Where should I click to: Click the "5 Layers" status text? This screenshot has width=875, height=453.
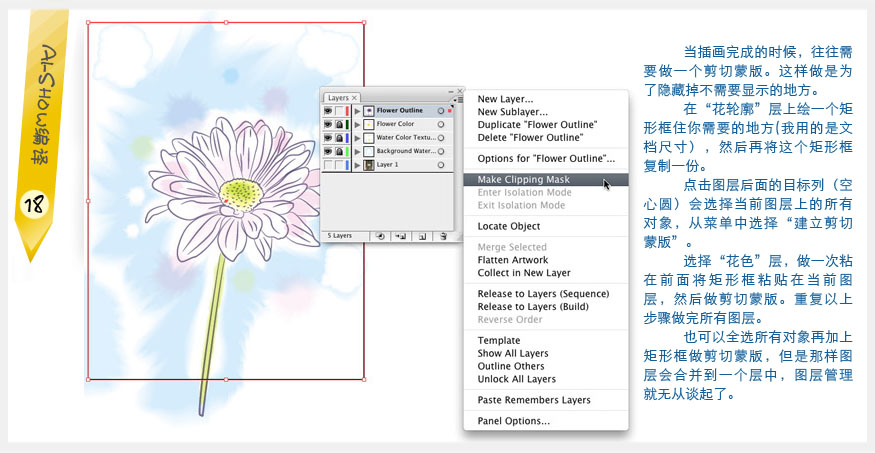(339, 236)
